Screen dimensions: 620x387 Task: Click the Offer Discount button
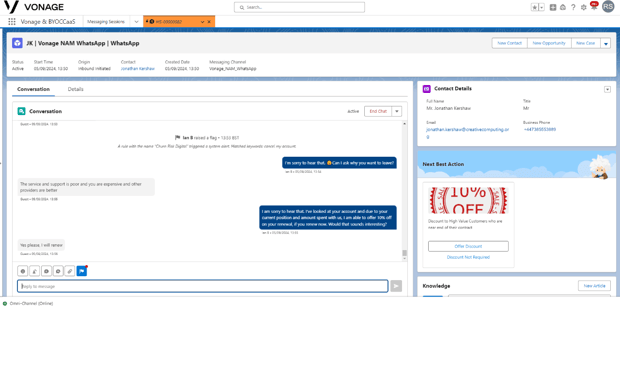(x=468, y=246)
